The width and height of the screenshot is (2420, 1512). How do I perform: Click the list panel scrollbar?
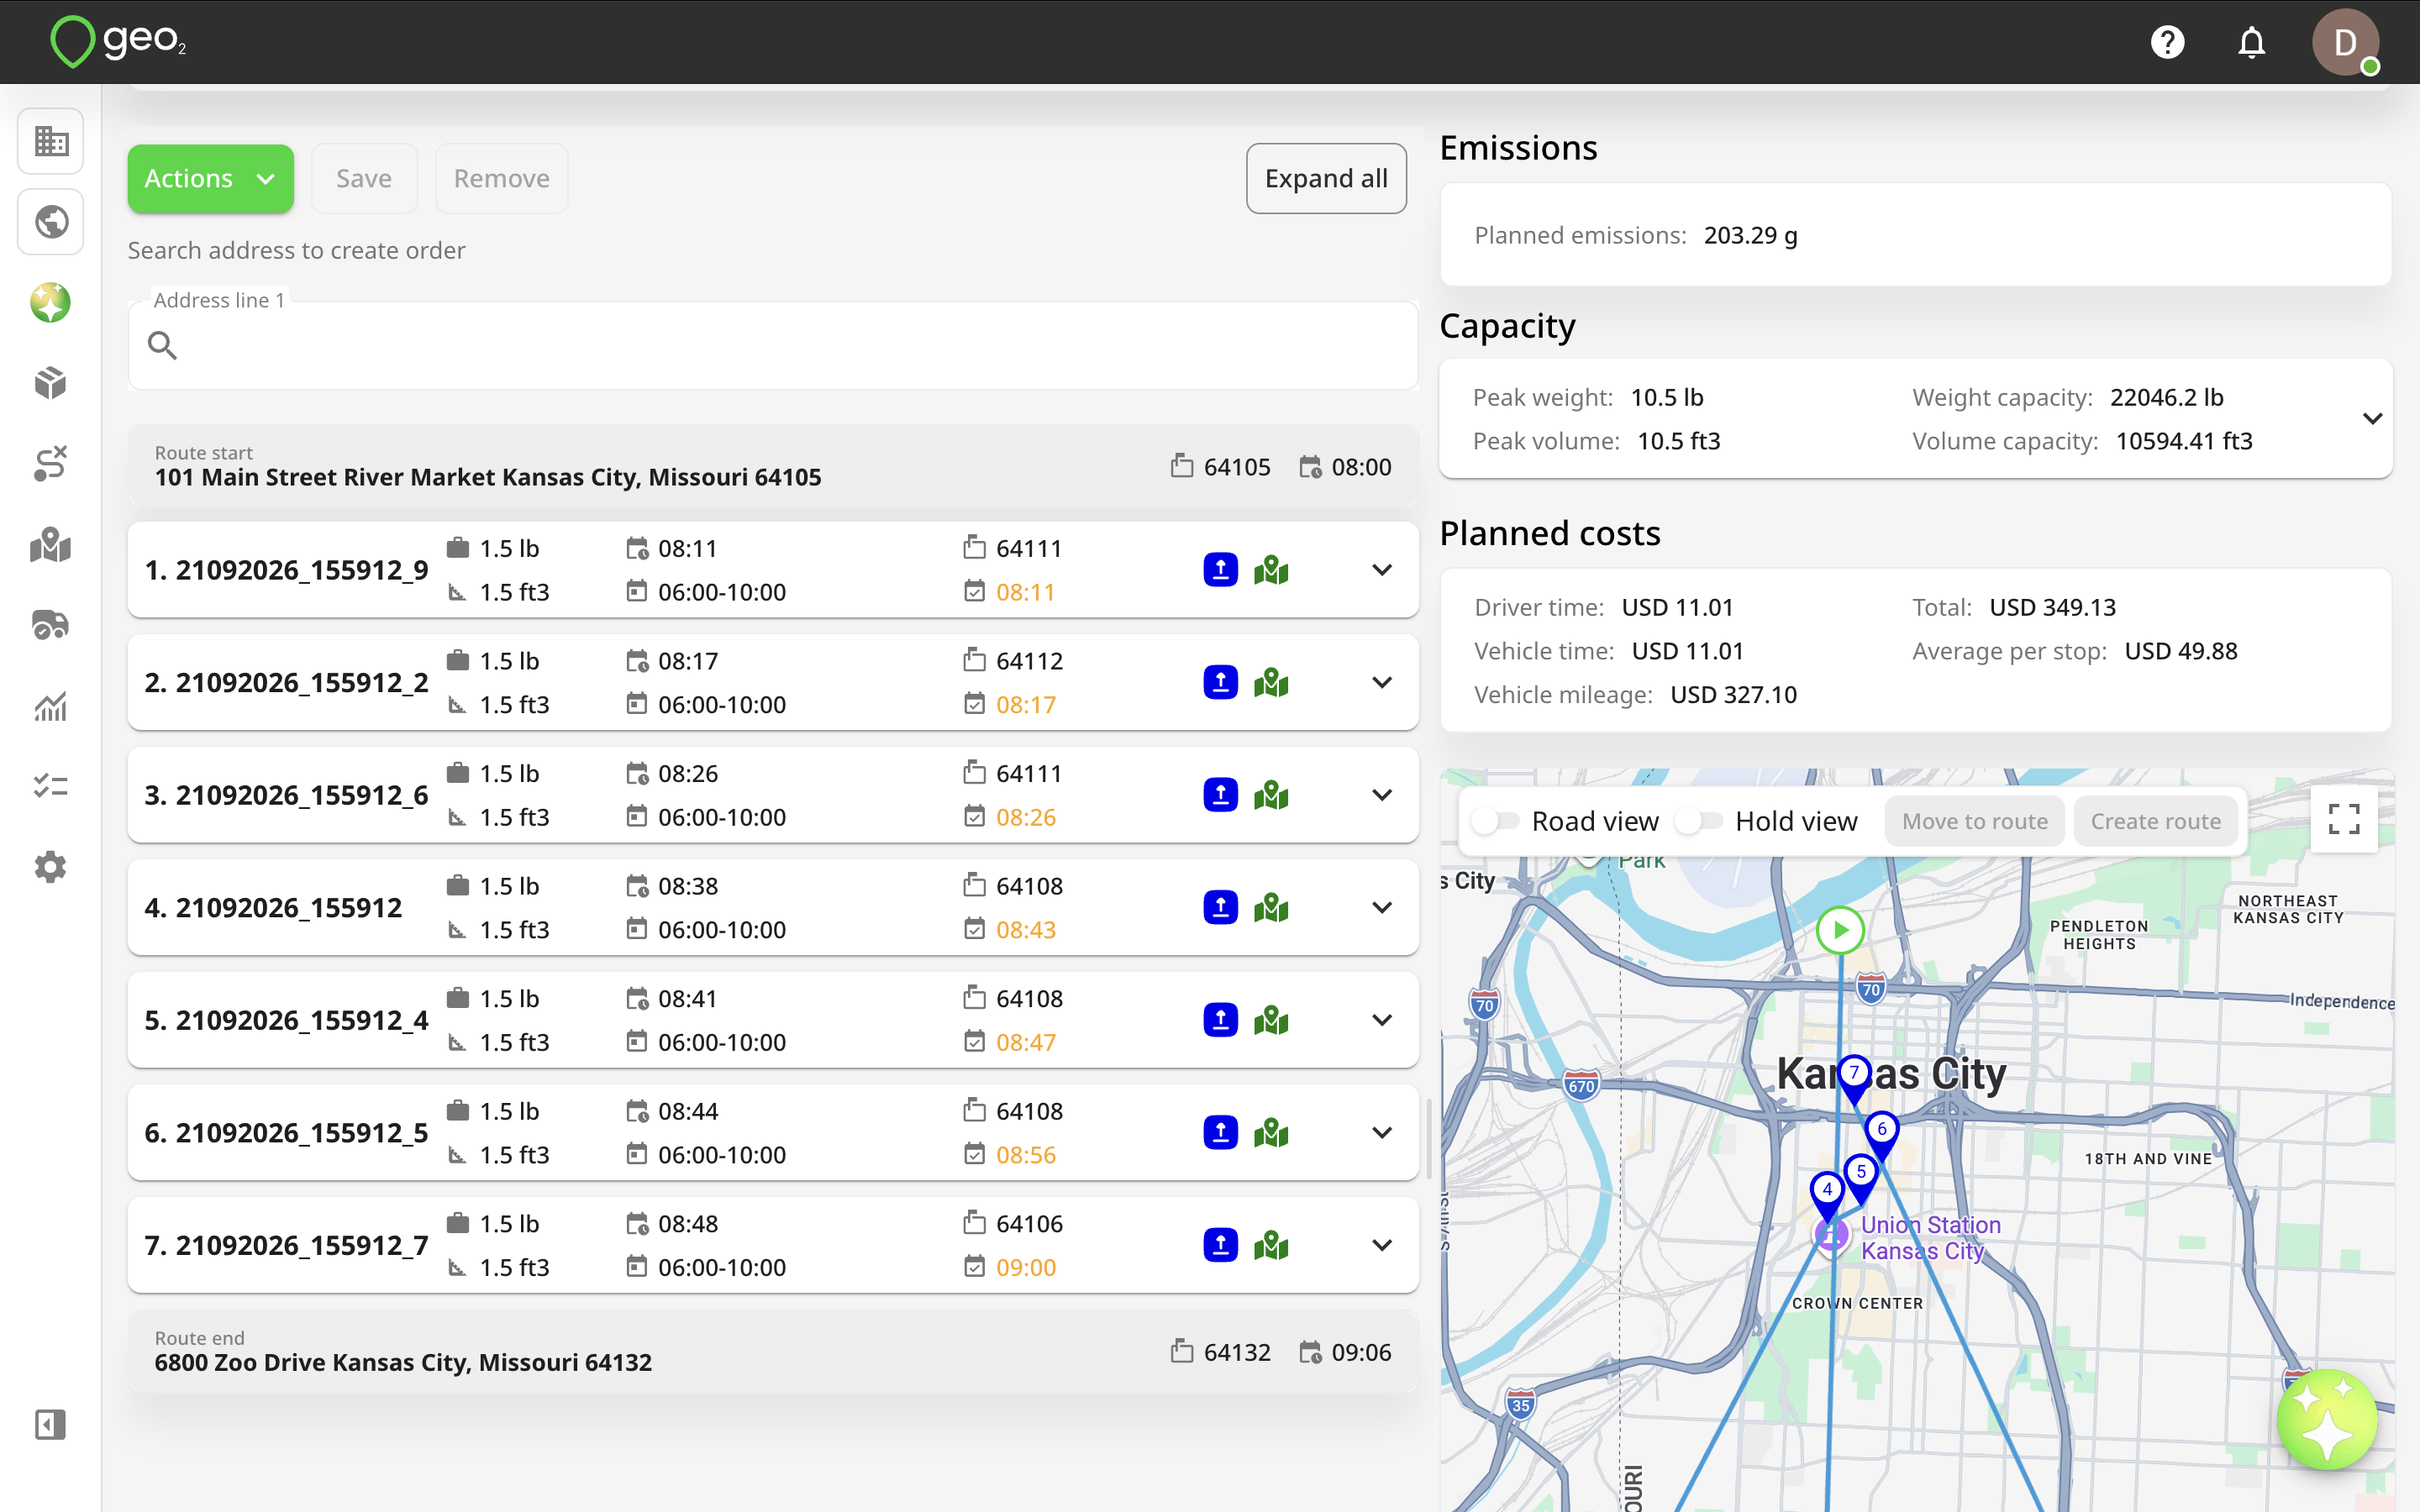(x=1428, y=1139)
